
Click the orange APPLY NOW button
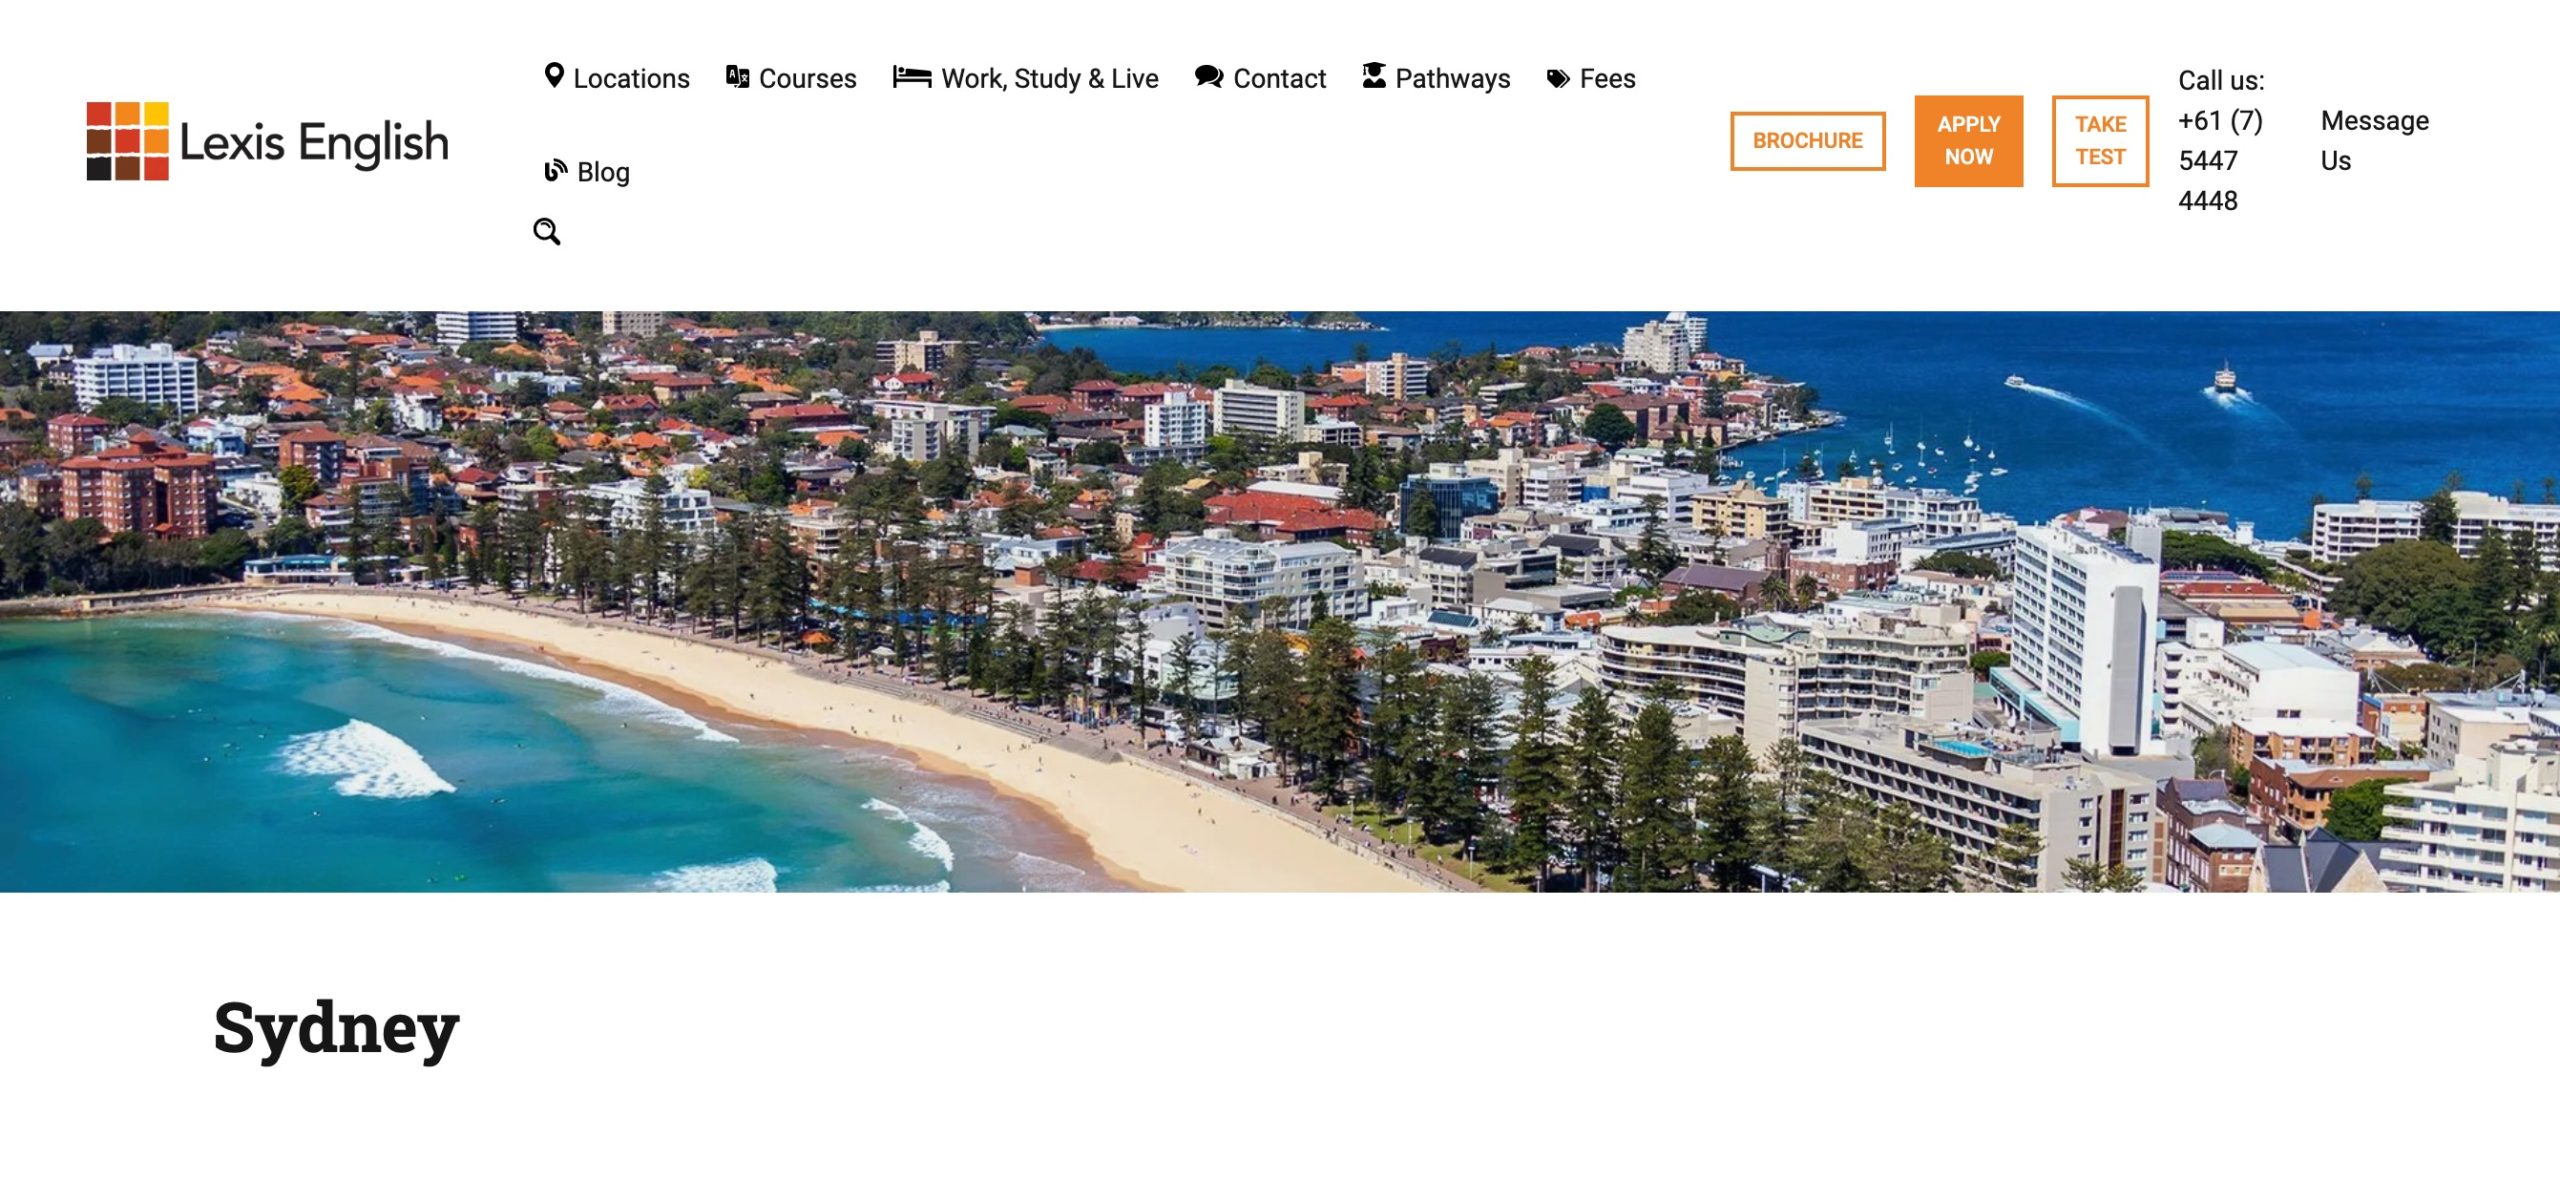(x=1969, y=141)
